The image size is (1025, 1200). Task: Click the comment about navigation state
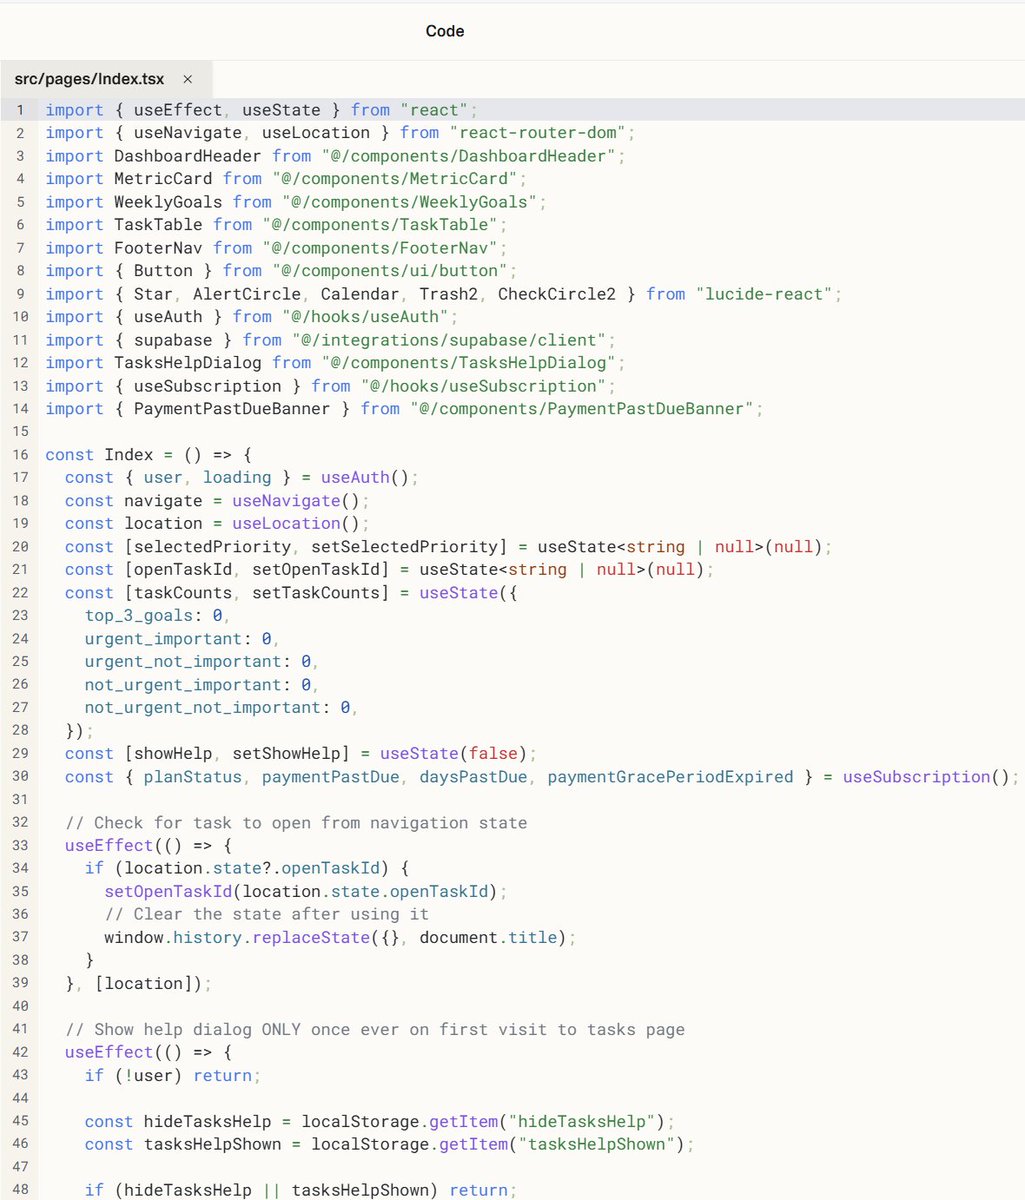(296, 823)
